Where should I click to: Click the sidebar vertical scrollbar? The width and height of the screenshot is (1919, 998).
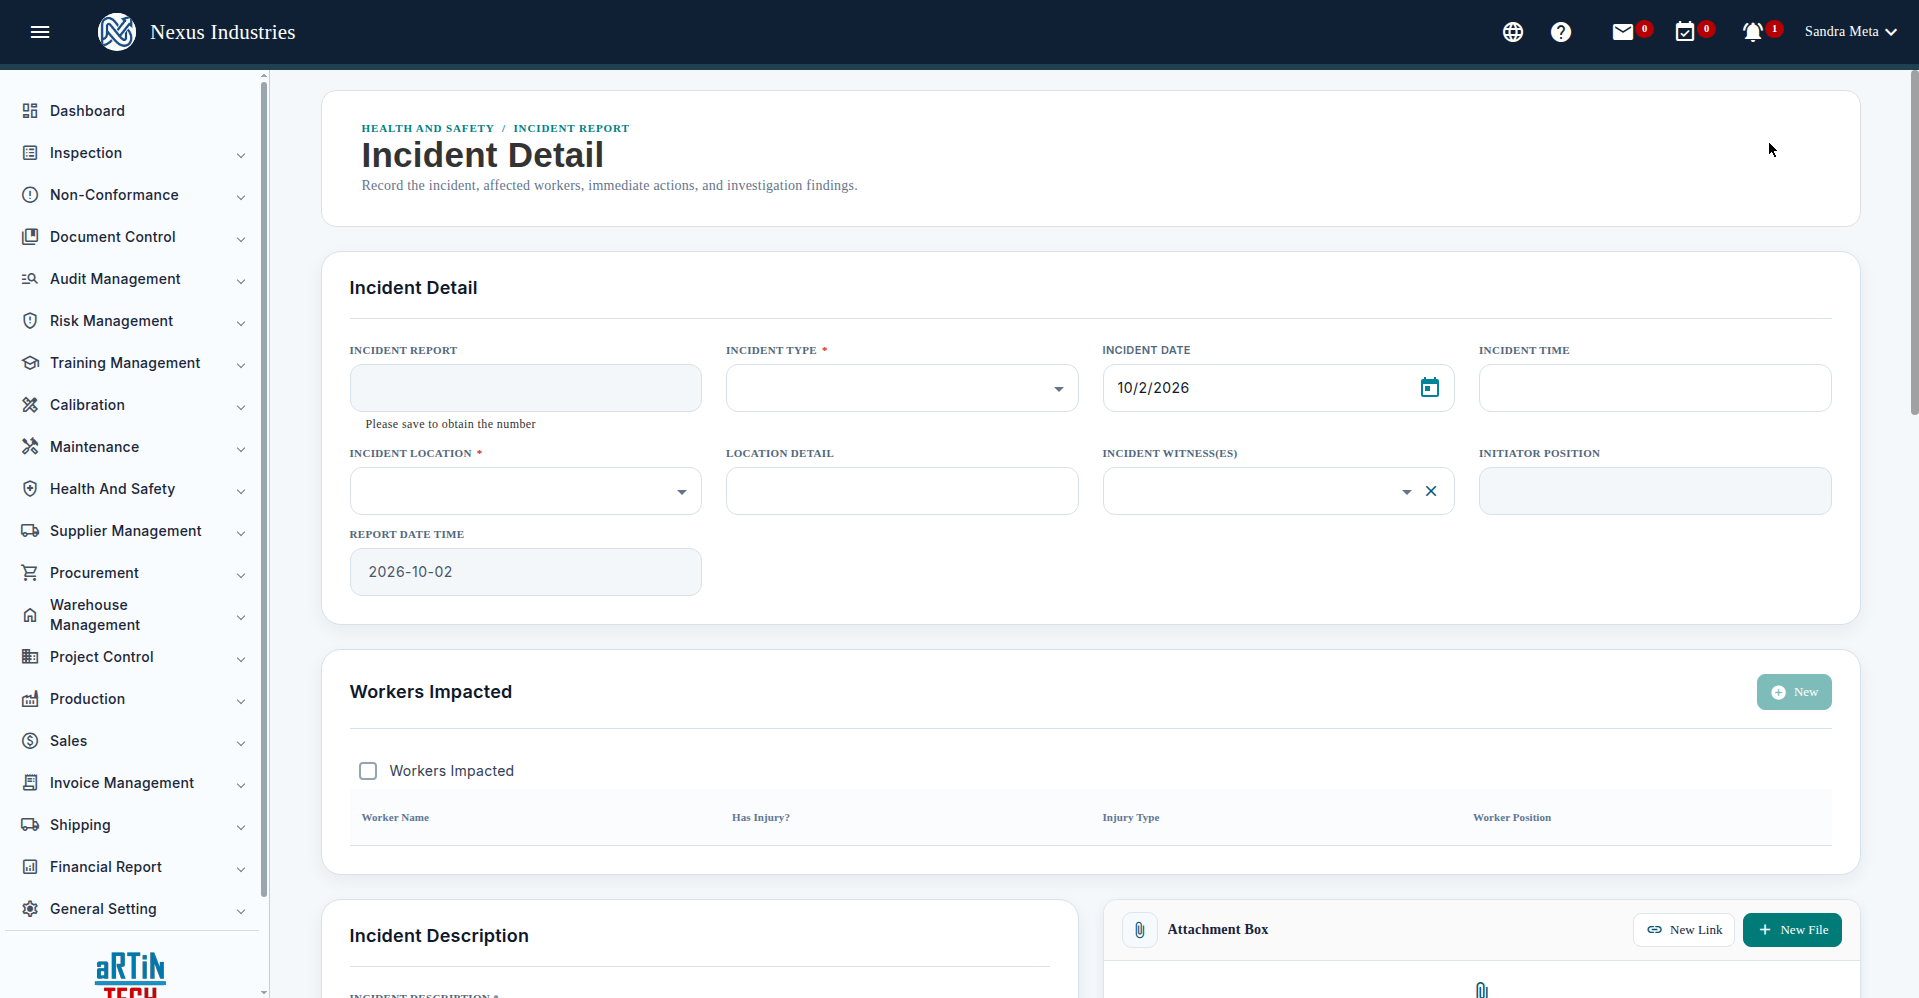(264, 488)
